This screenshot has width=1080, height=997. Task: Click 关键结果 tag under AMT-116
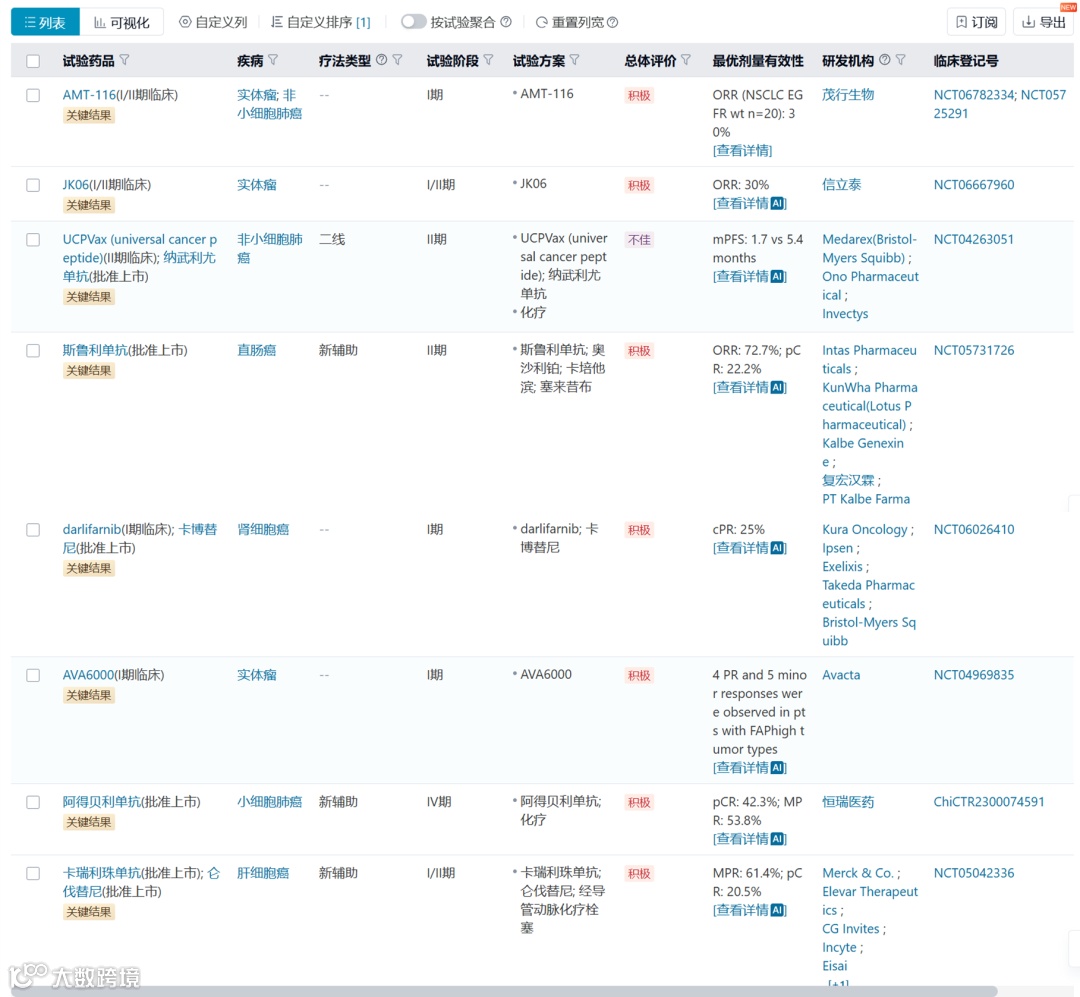(x=89, y=115)
